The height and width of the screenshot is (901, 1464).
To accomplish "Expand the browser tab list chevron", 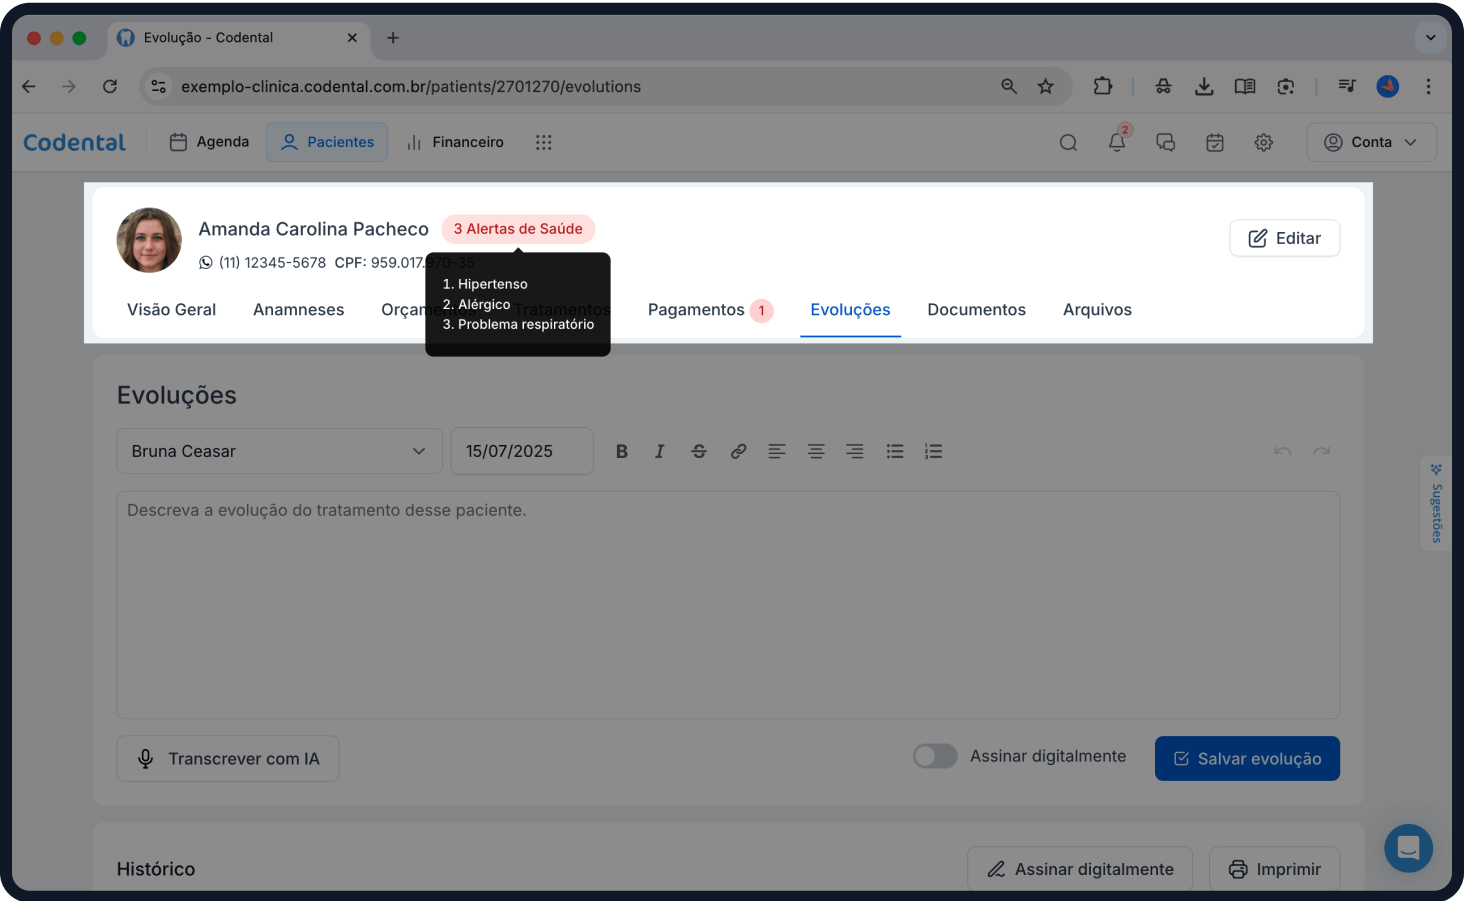I will [1430, 38].
